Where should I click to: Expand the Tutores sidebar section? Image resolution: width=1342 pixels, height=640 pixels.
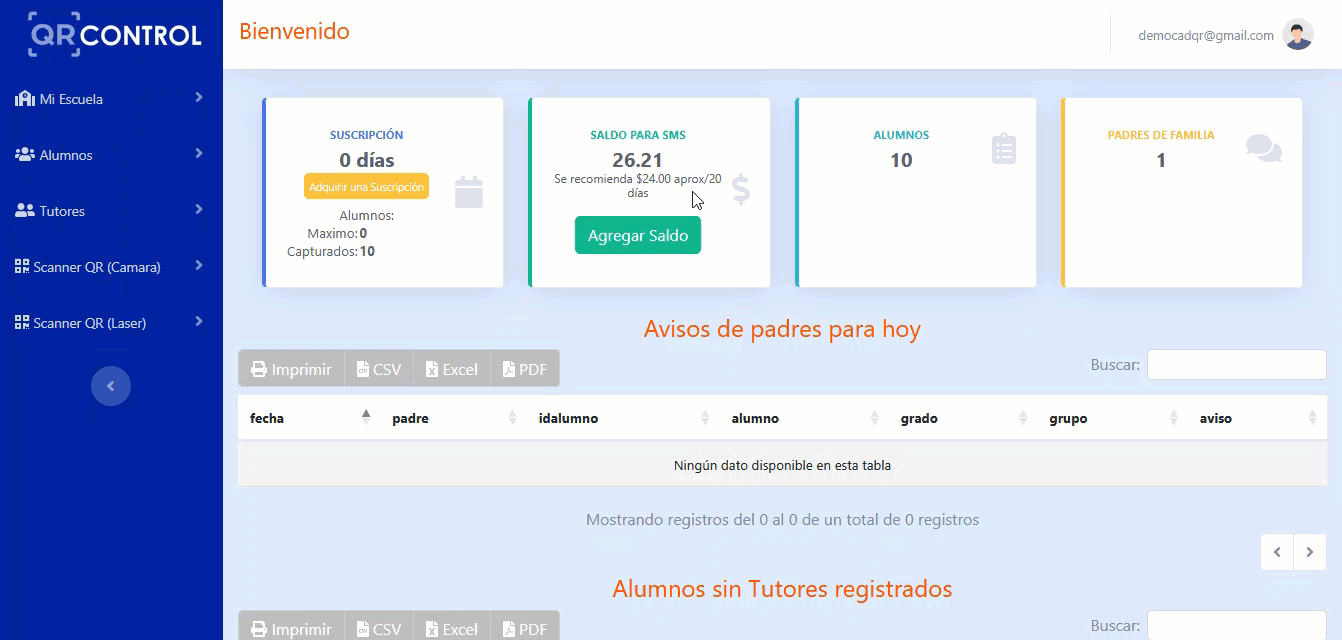tap(110, 211)
